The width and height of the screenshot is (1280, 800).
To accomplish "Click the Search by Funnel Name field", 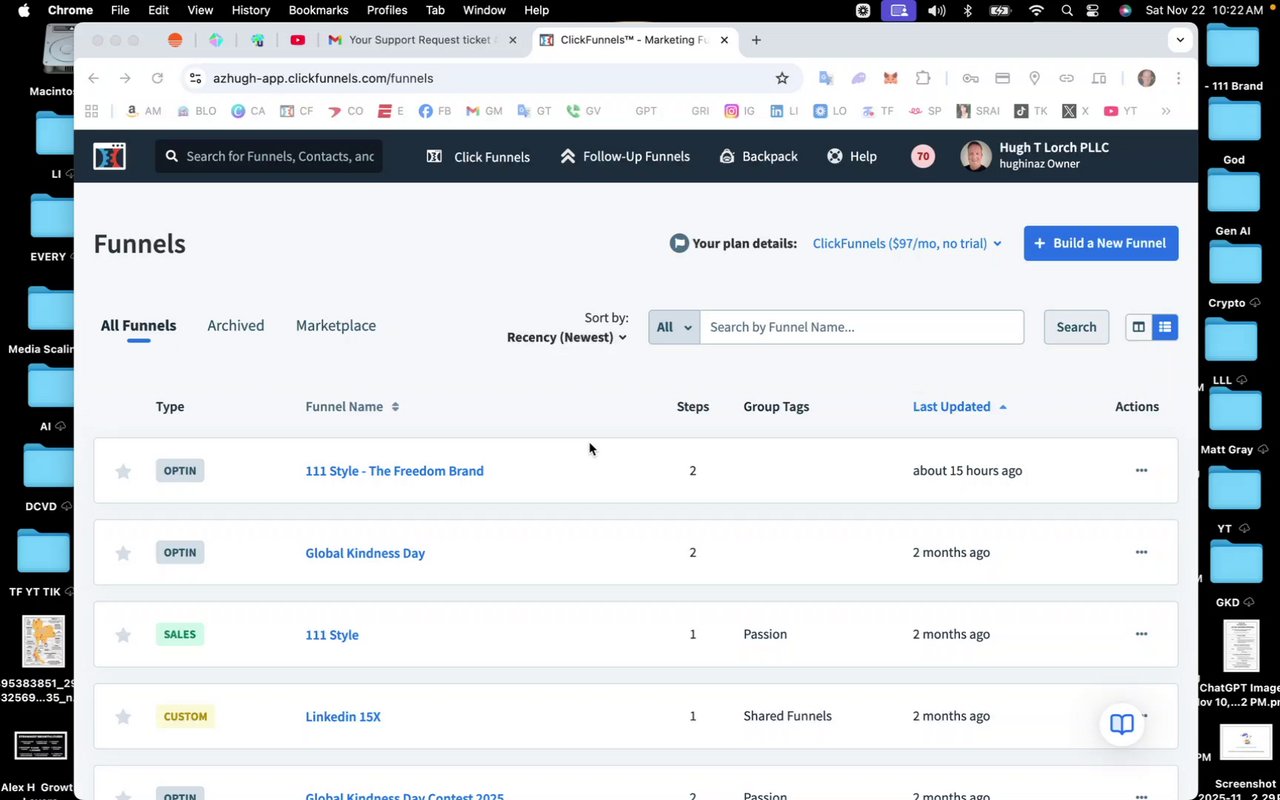I will (x=861, y=327).
